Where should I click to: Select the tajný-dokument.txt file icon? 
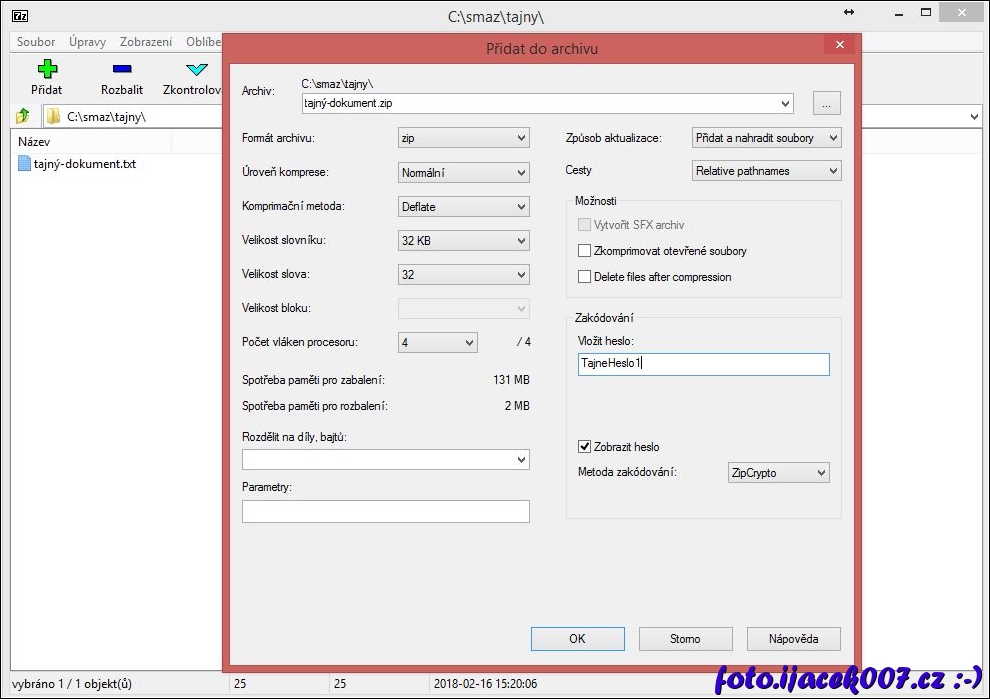pos(25,164)
